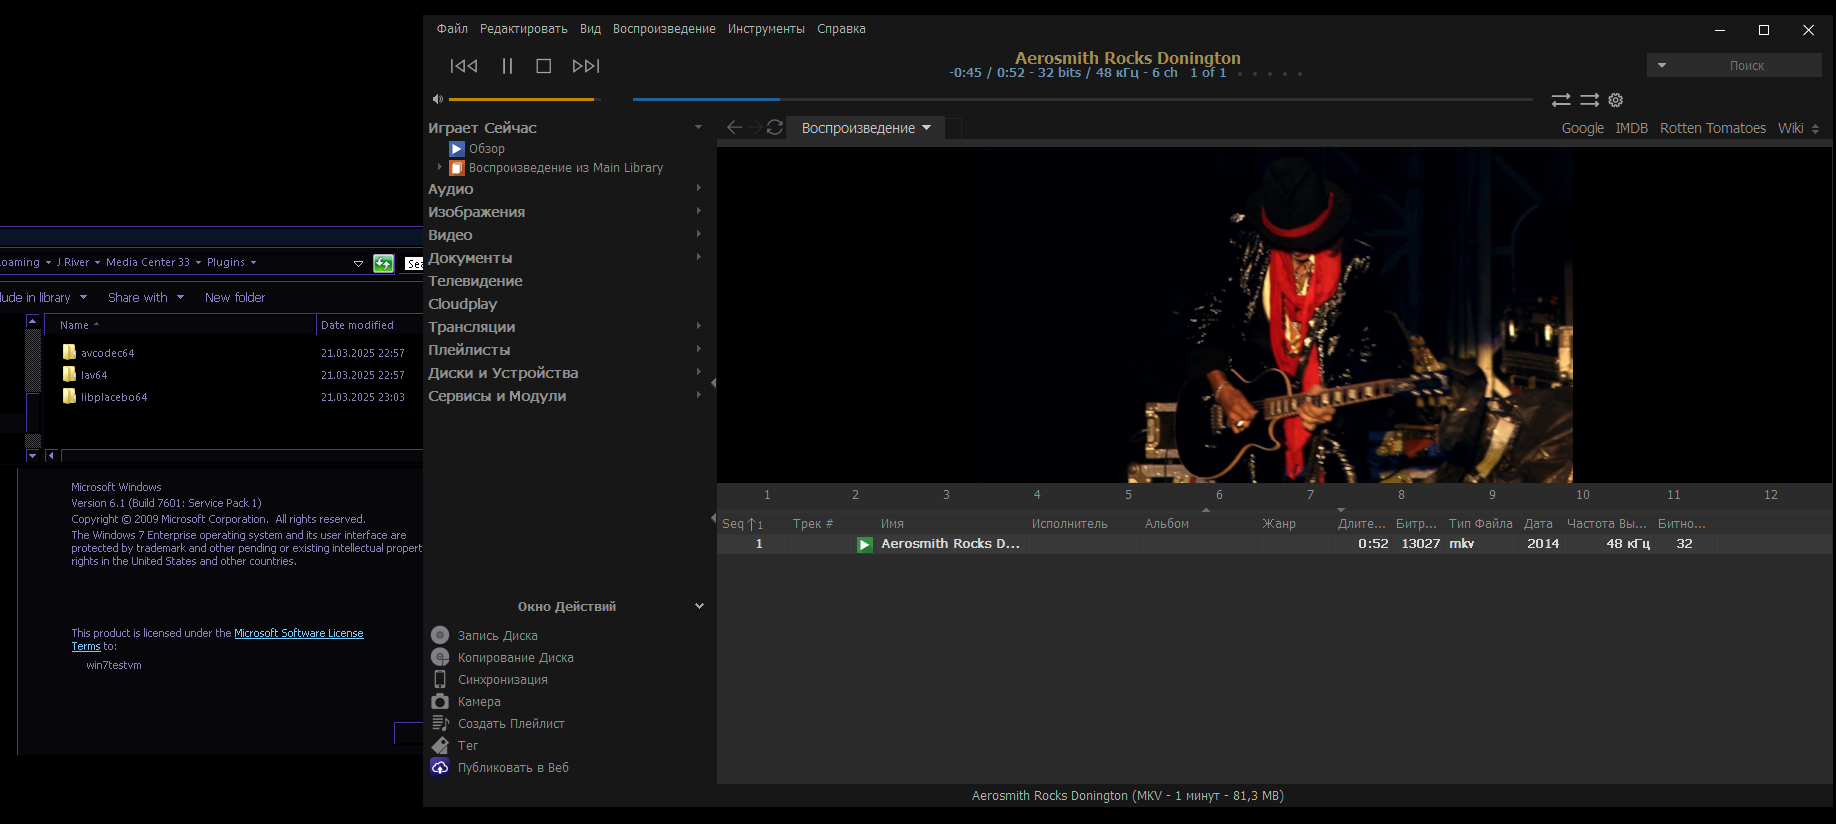1836x824 pixels.
Task: Select the Aerosmith Rocks D… track row
Action: (x=1274, y=544)
